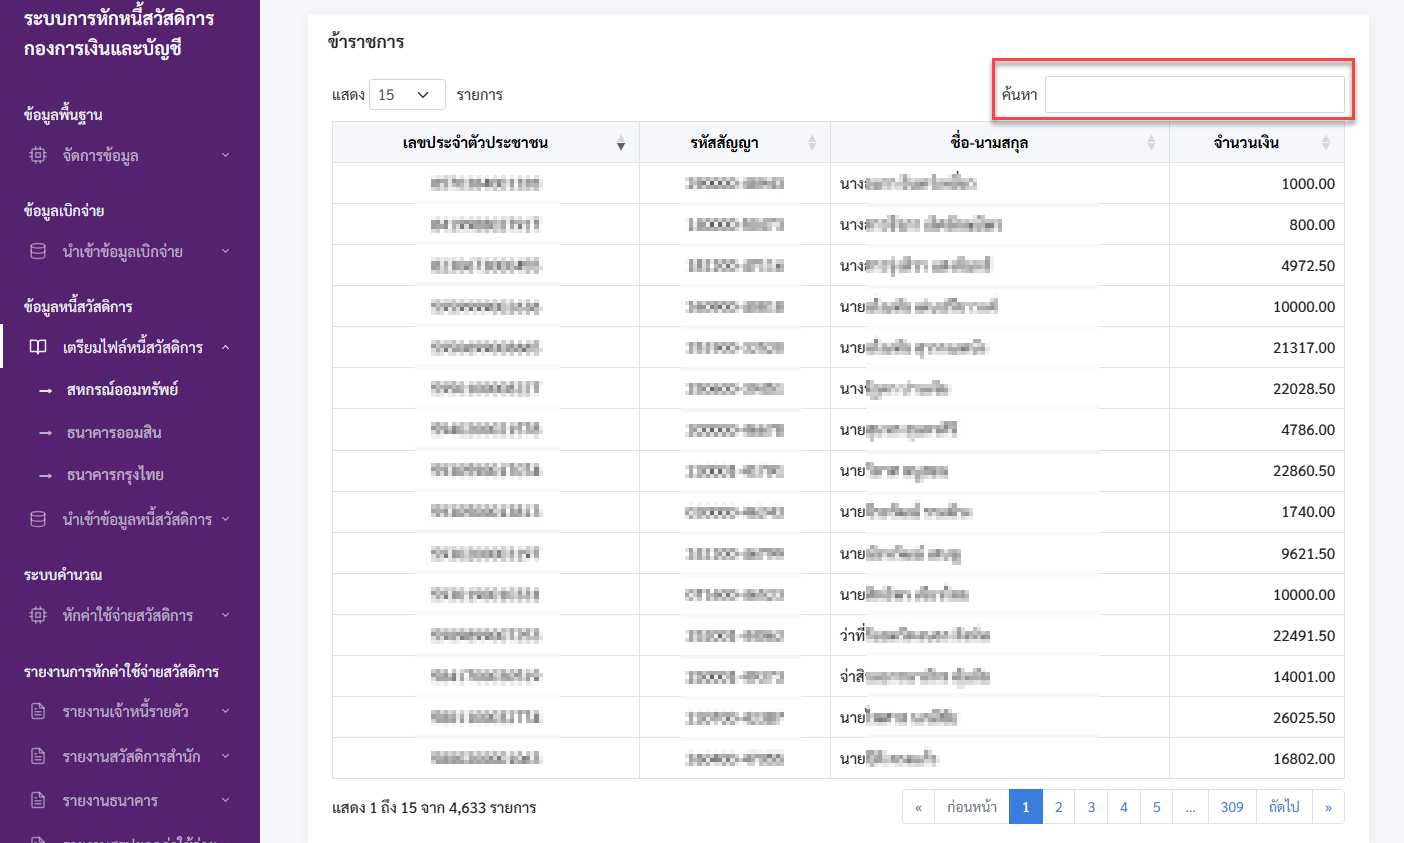
Task: Open the rows-per-page dropdown showing 15
Action: coord(407,95)
